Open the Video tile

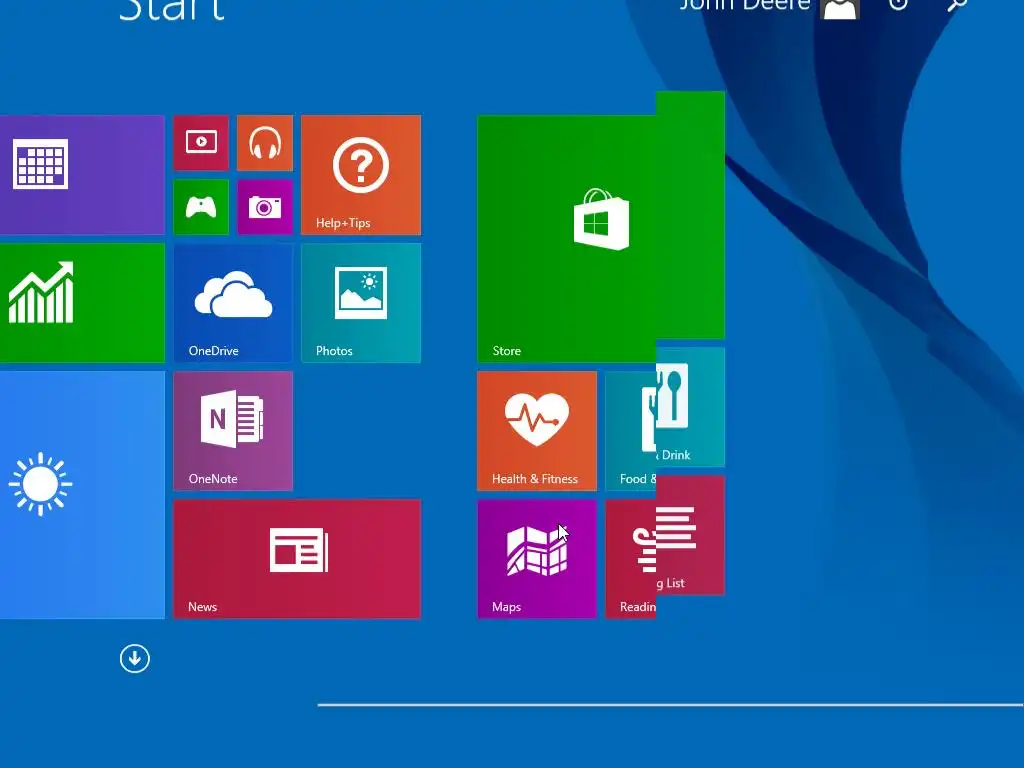[201, 143]
